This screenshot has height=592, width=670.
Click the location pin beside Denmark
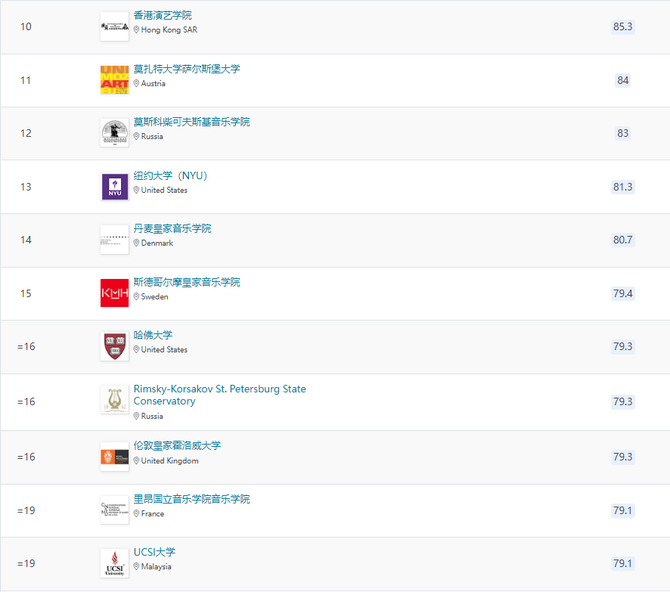(x=136, y=243)
